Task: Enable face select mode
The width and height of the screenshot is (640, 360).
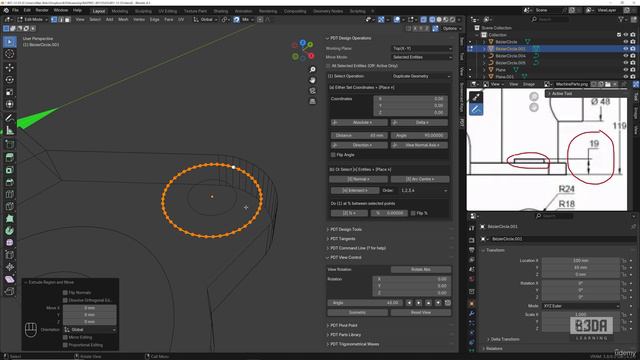Action: (x=68, y=19)
